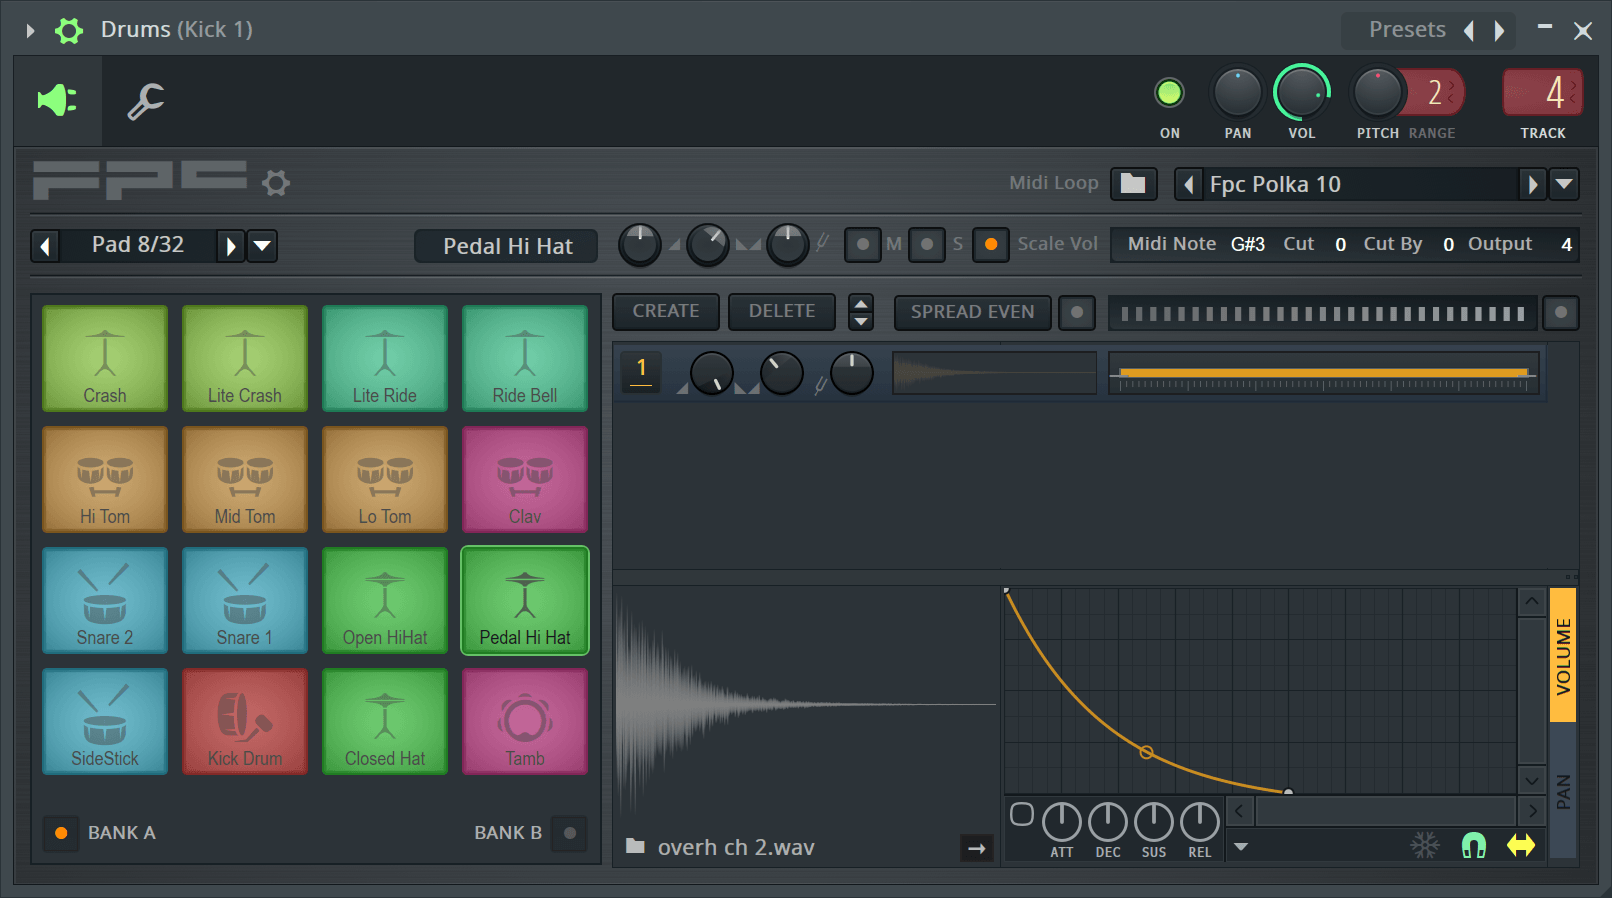Open the wrench channel settings icon
The image size is (1612, 898).
145,101
